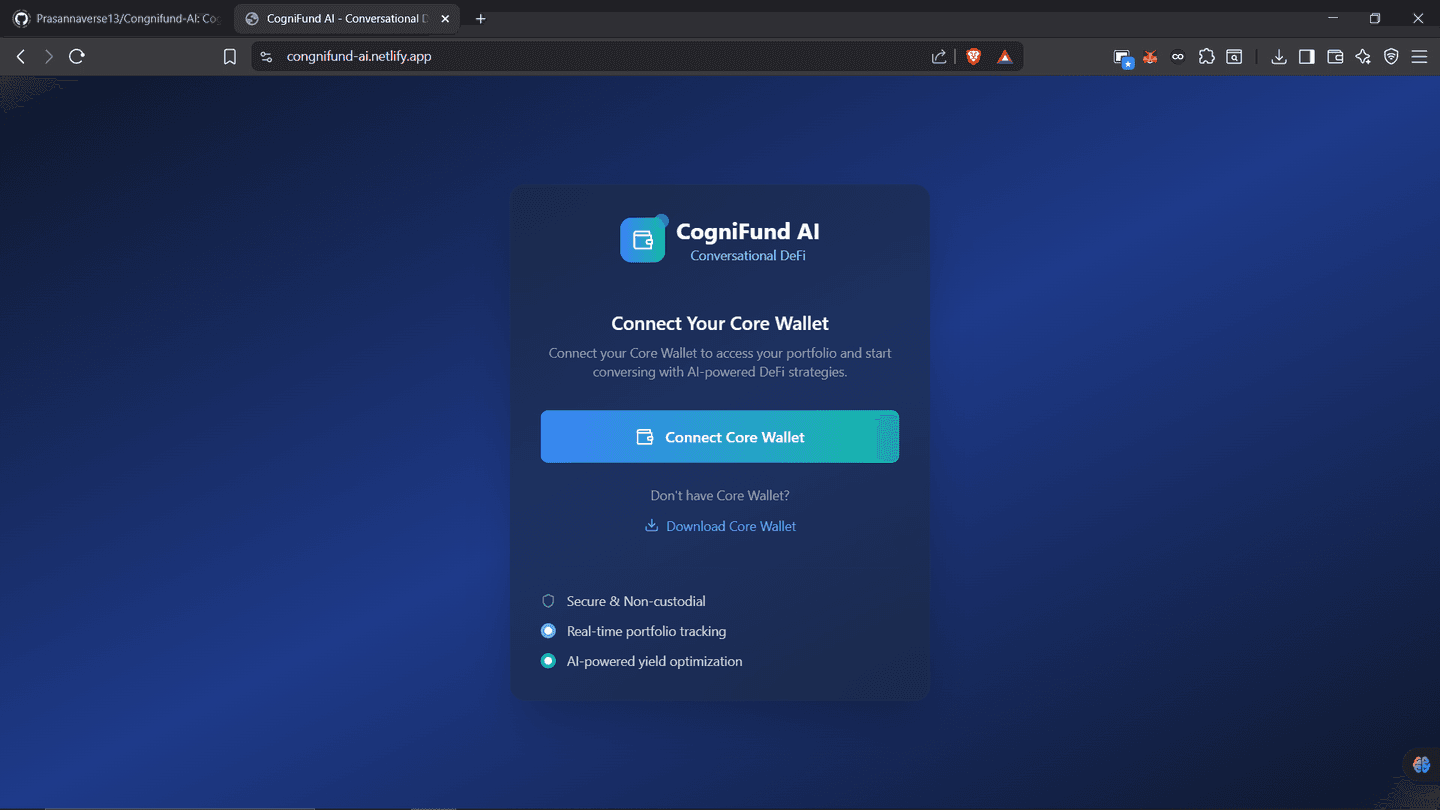The image size is (1440, 810).
Task: Click the CogniFund AI logo icon
Action: [x=643, y=240]
